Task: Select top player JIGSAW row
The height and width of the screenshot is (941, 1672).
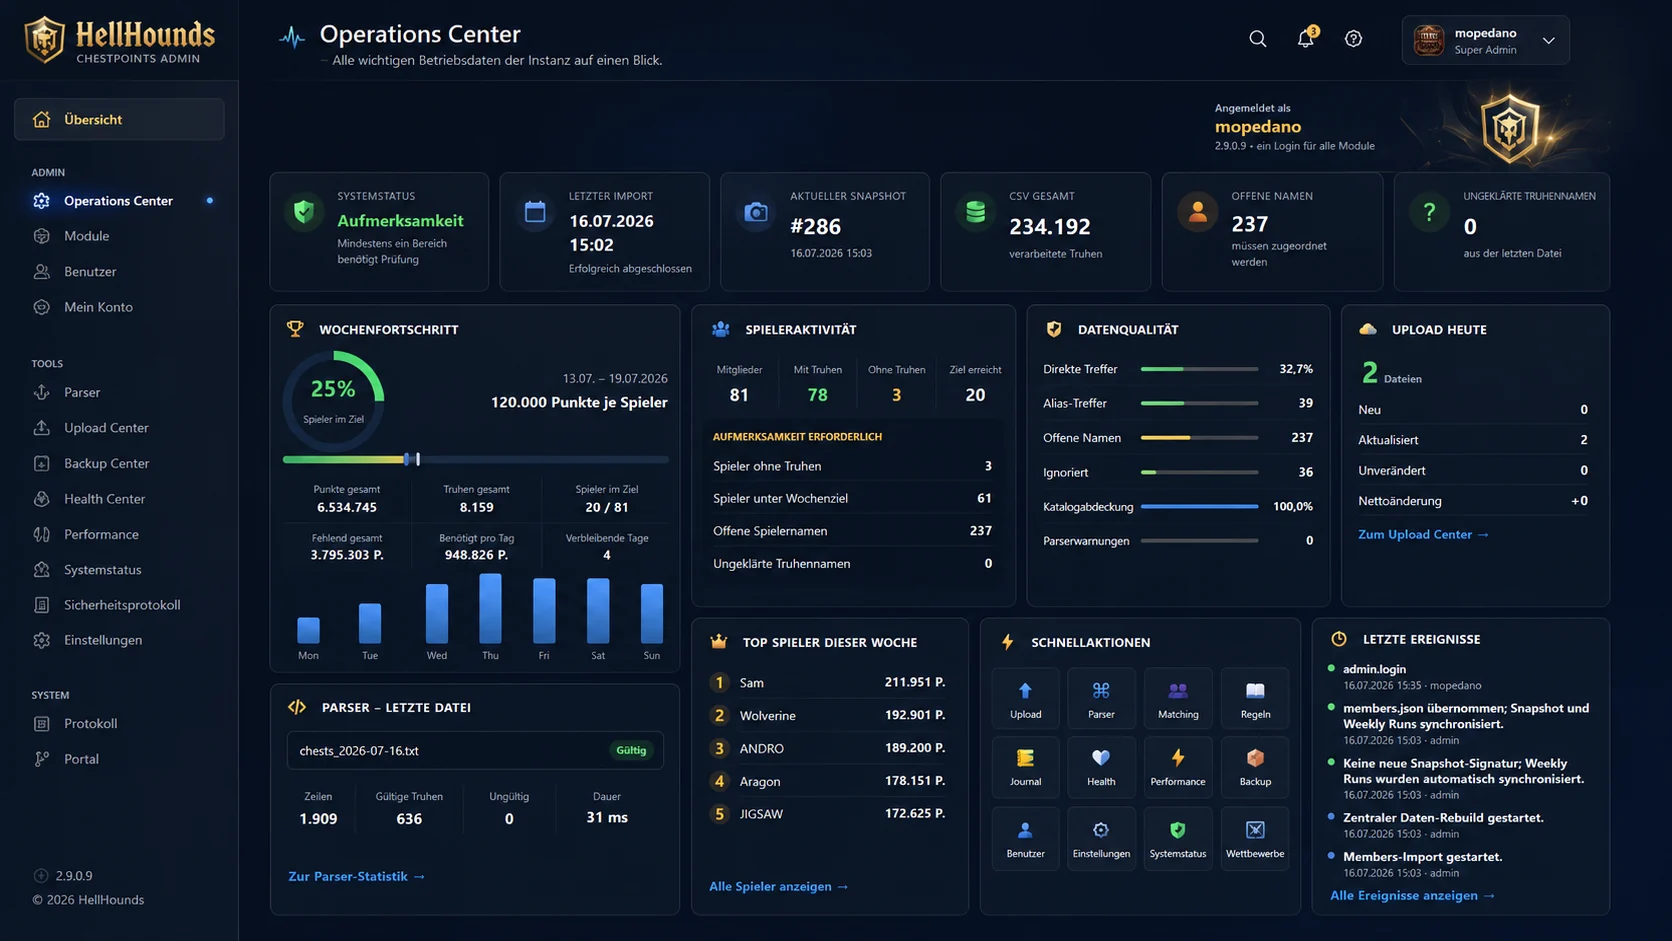Action: 828,814
